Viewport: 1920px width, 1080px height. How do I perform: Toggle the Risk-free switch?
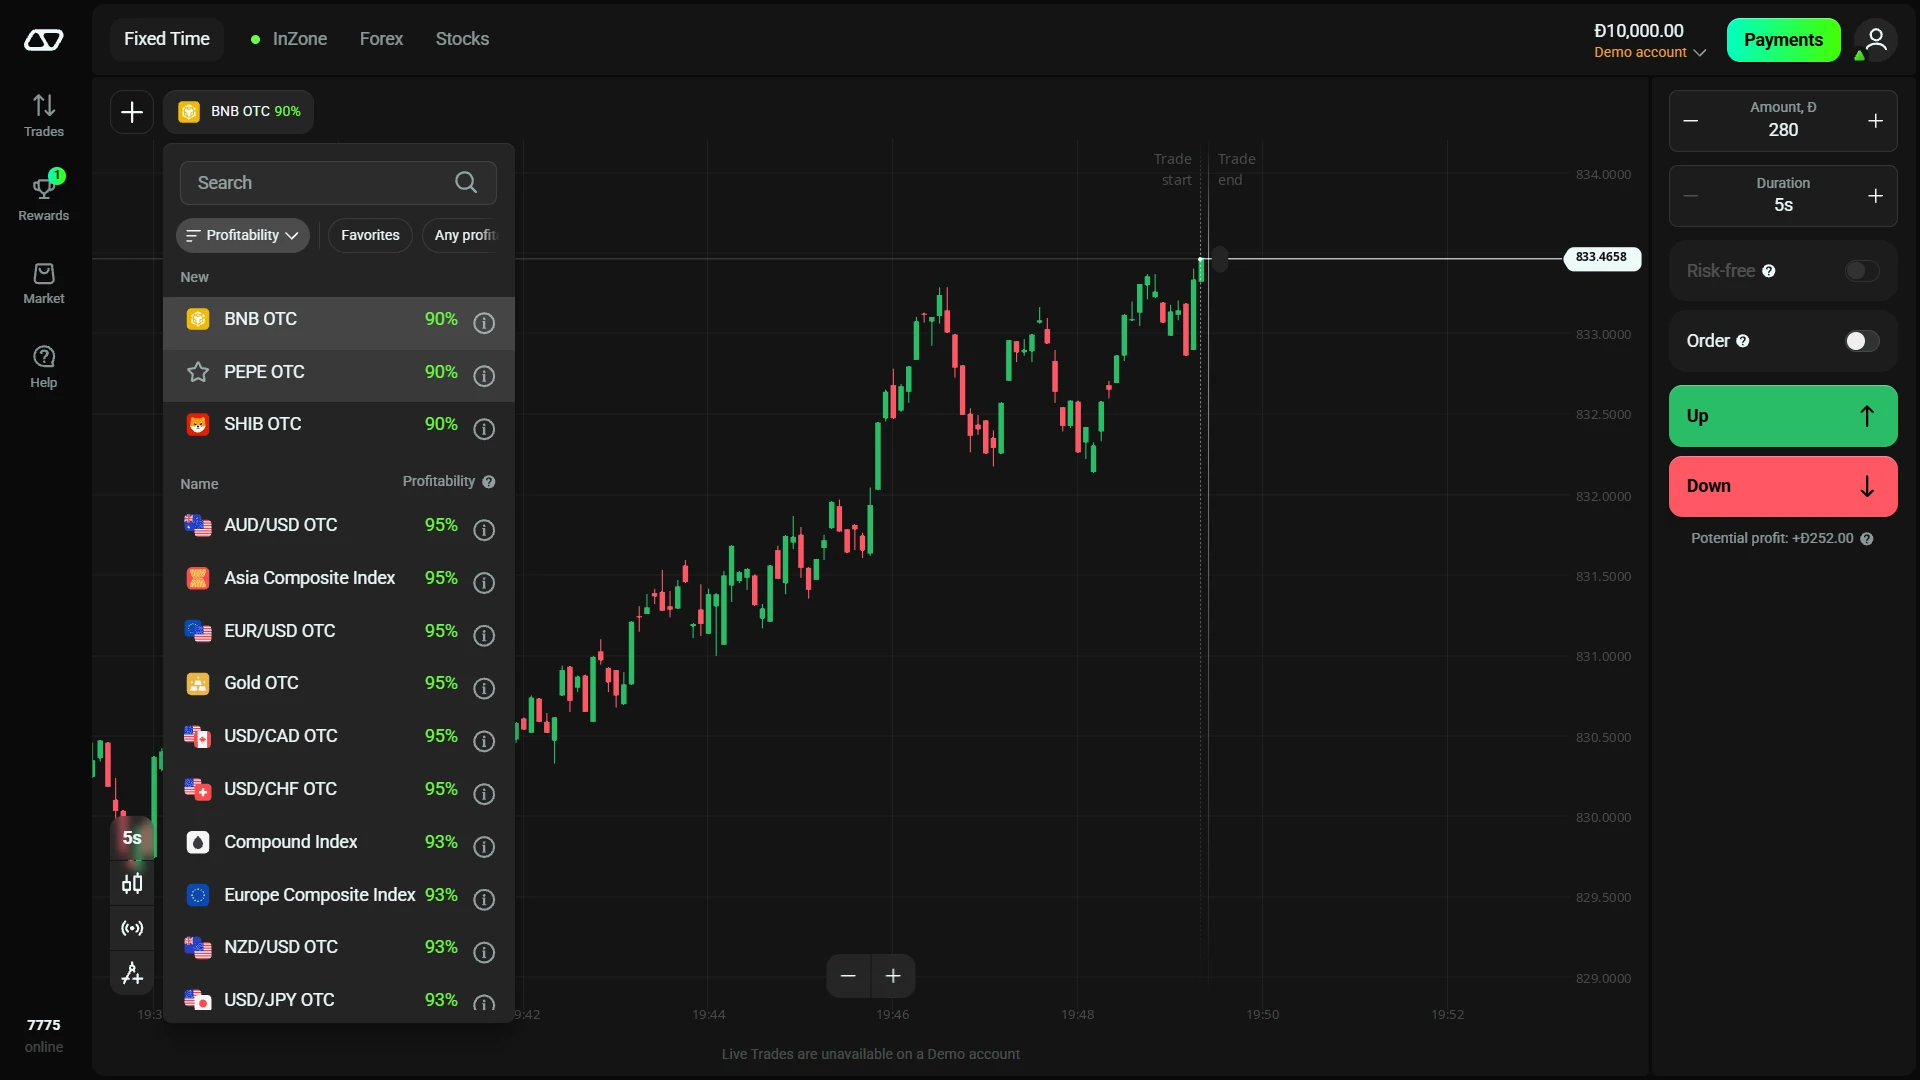pyautogui.click(x=1862, y=271)
